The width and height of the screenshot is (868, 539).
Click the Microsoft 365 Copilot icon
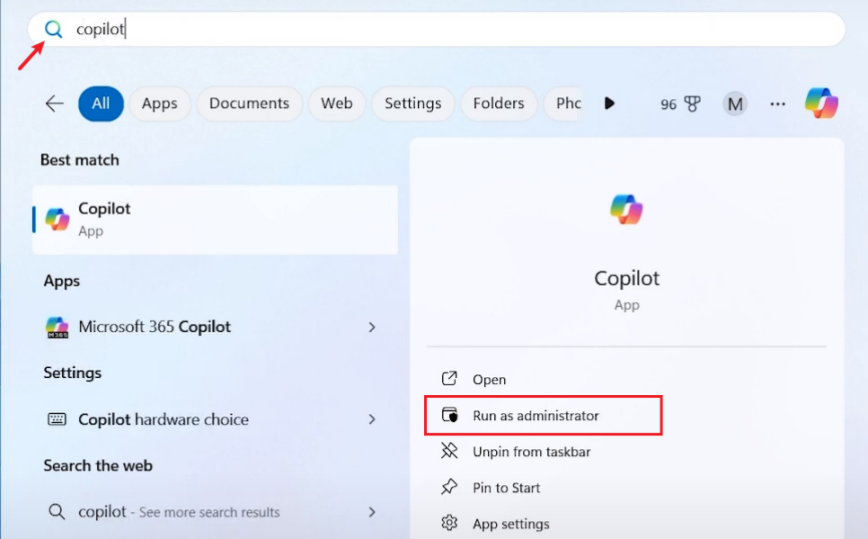57,327
